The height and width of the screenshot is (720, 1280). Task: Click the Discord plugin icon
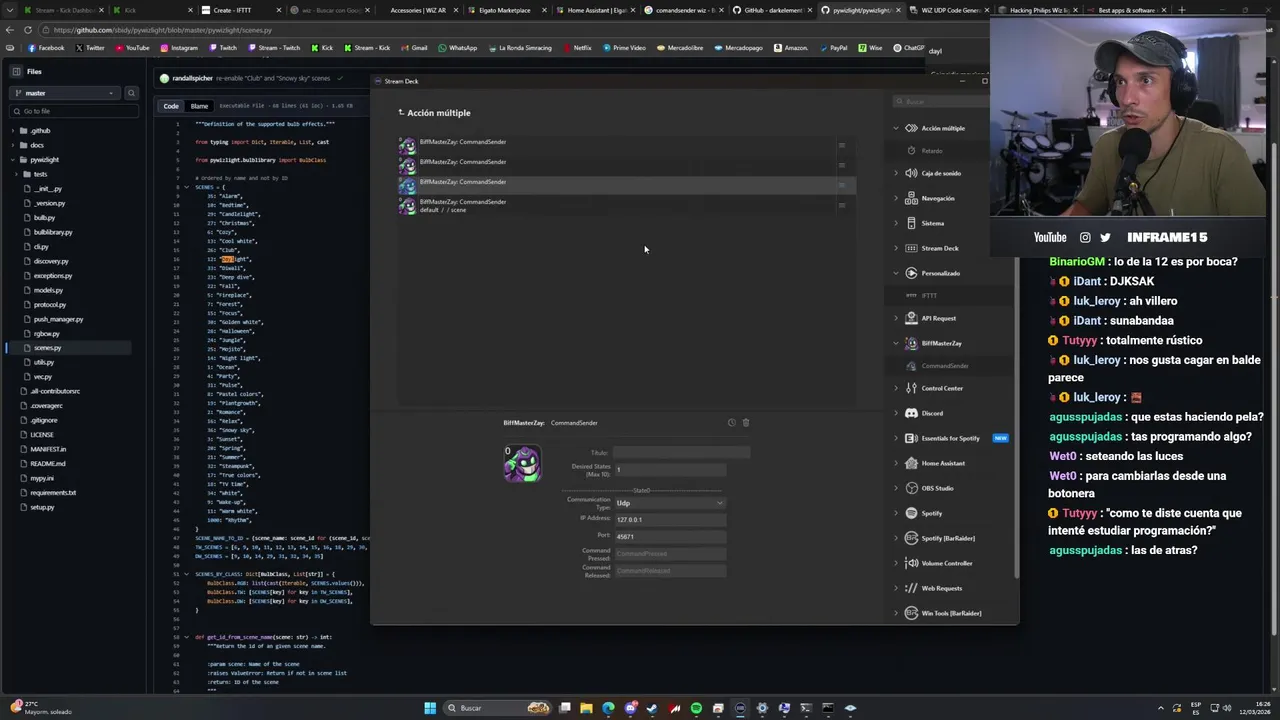coord(911,413)
